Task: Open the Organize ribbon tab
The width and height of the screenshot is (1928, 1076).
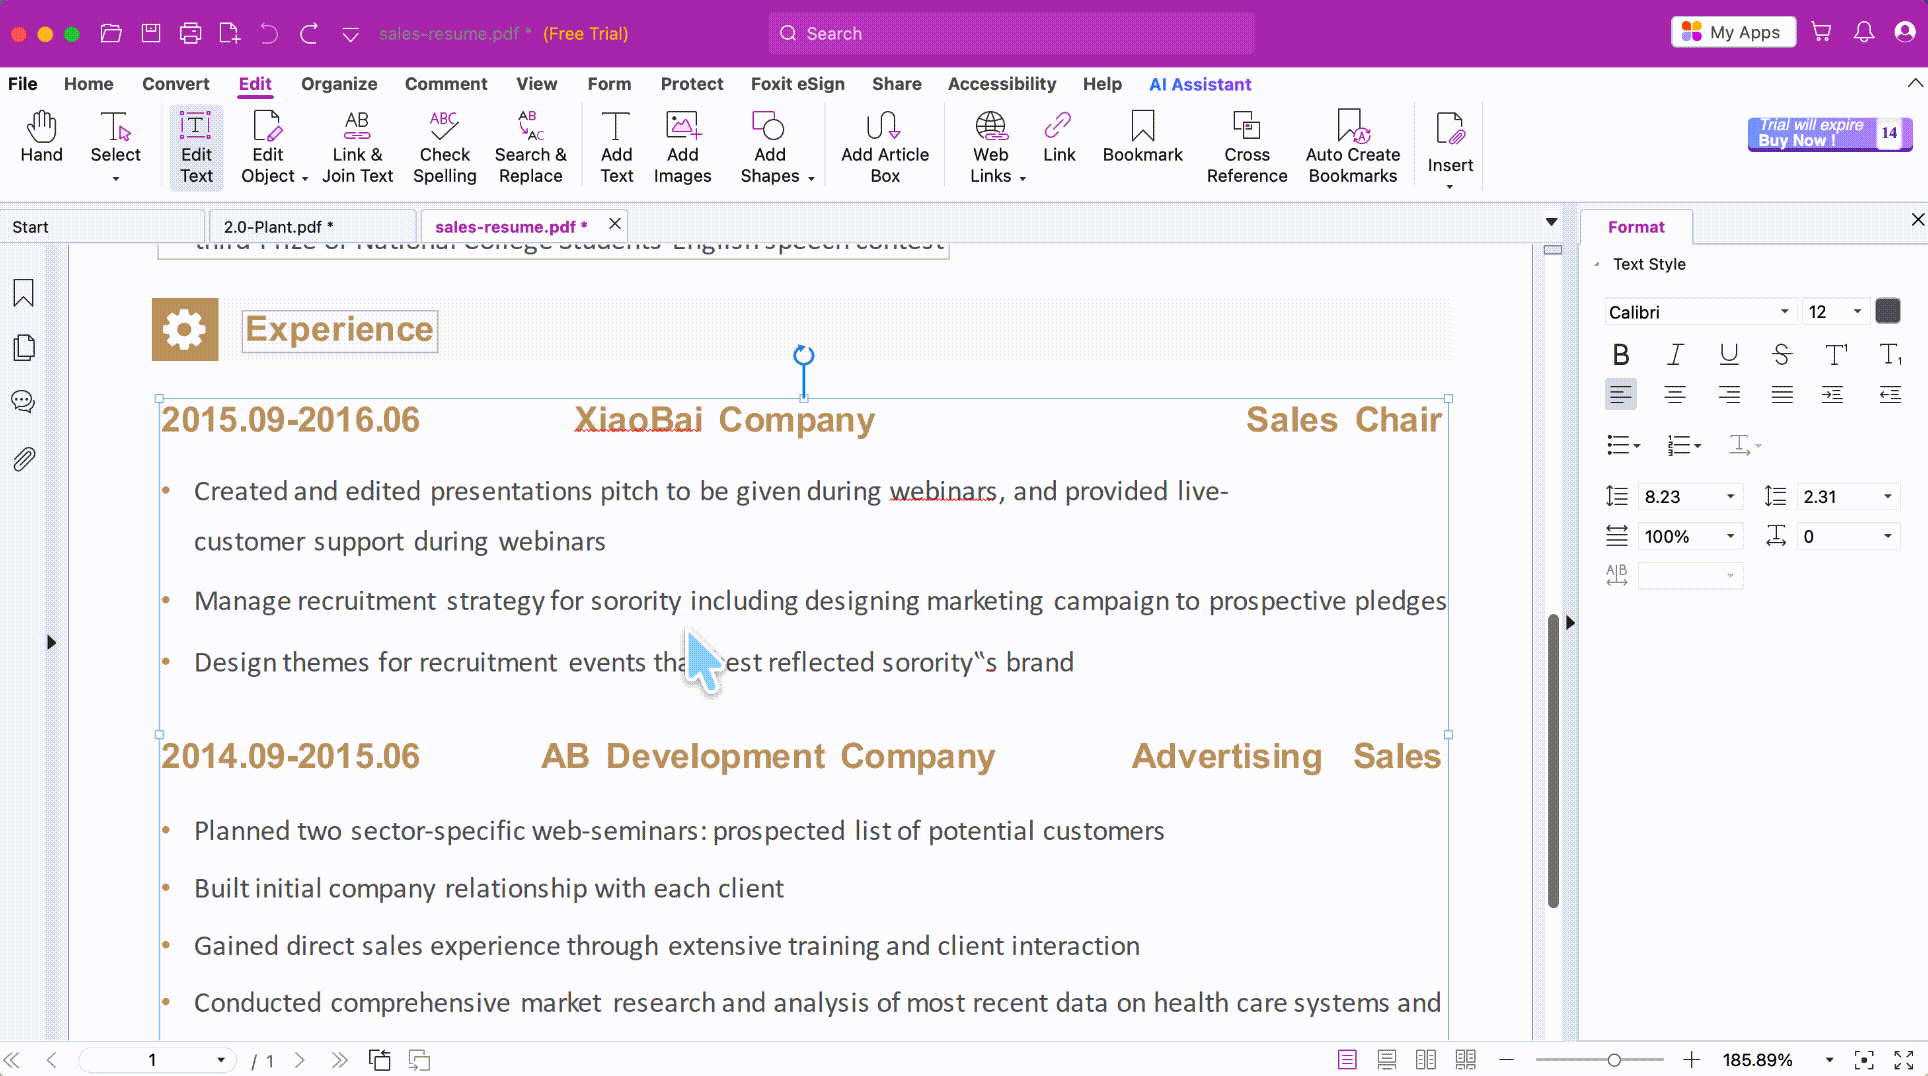Action: tap(339, 84)
